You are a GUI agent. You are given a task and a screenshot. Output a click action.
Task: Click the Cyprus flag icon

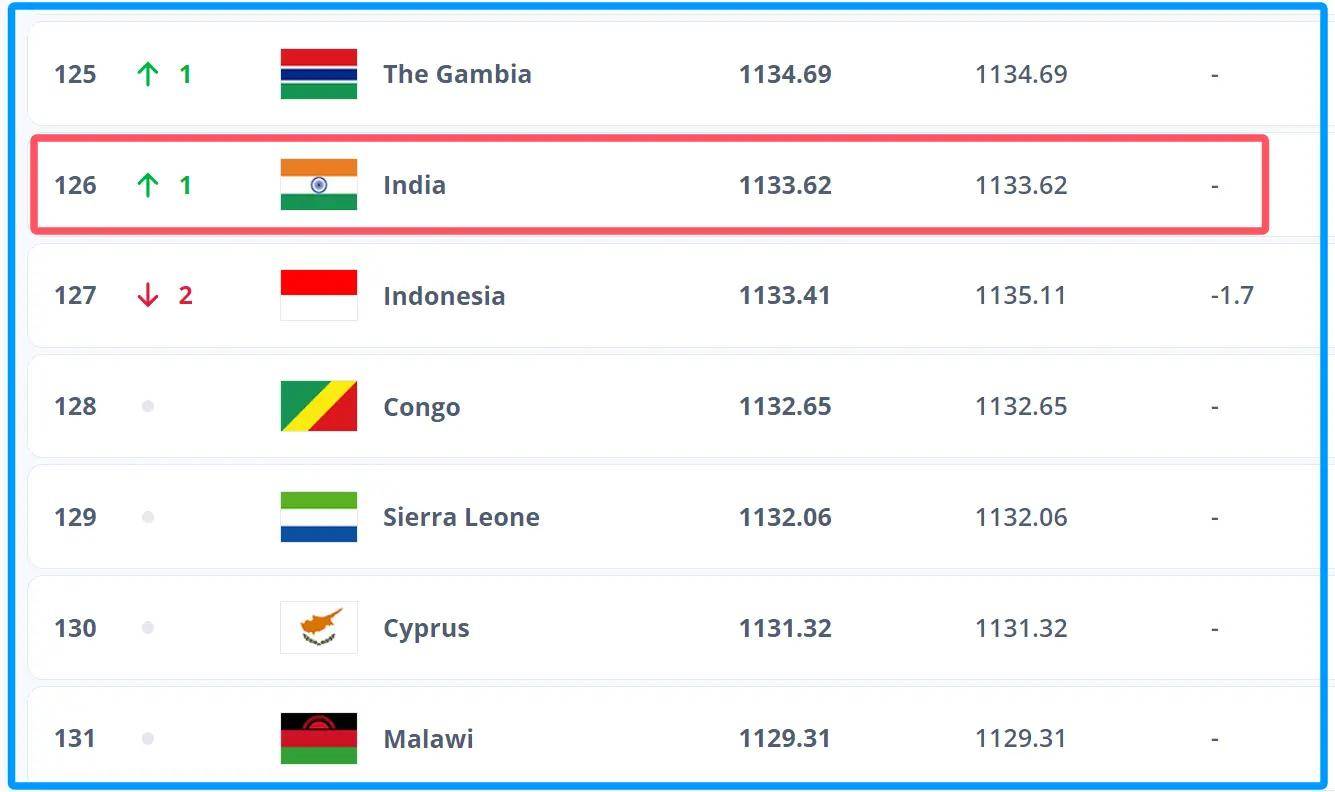pyautogui.click(x=319, y=628)
